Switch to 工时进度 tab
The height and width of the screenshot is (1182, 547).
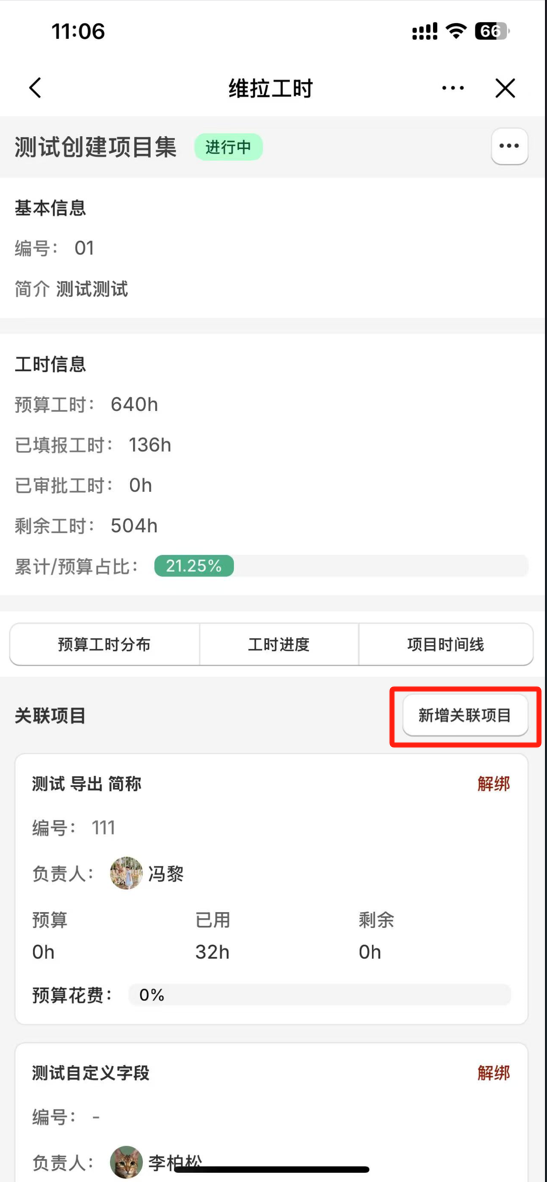[x=279, y=645]
